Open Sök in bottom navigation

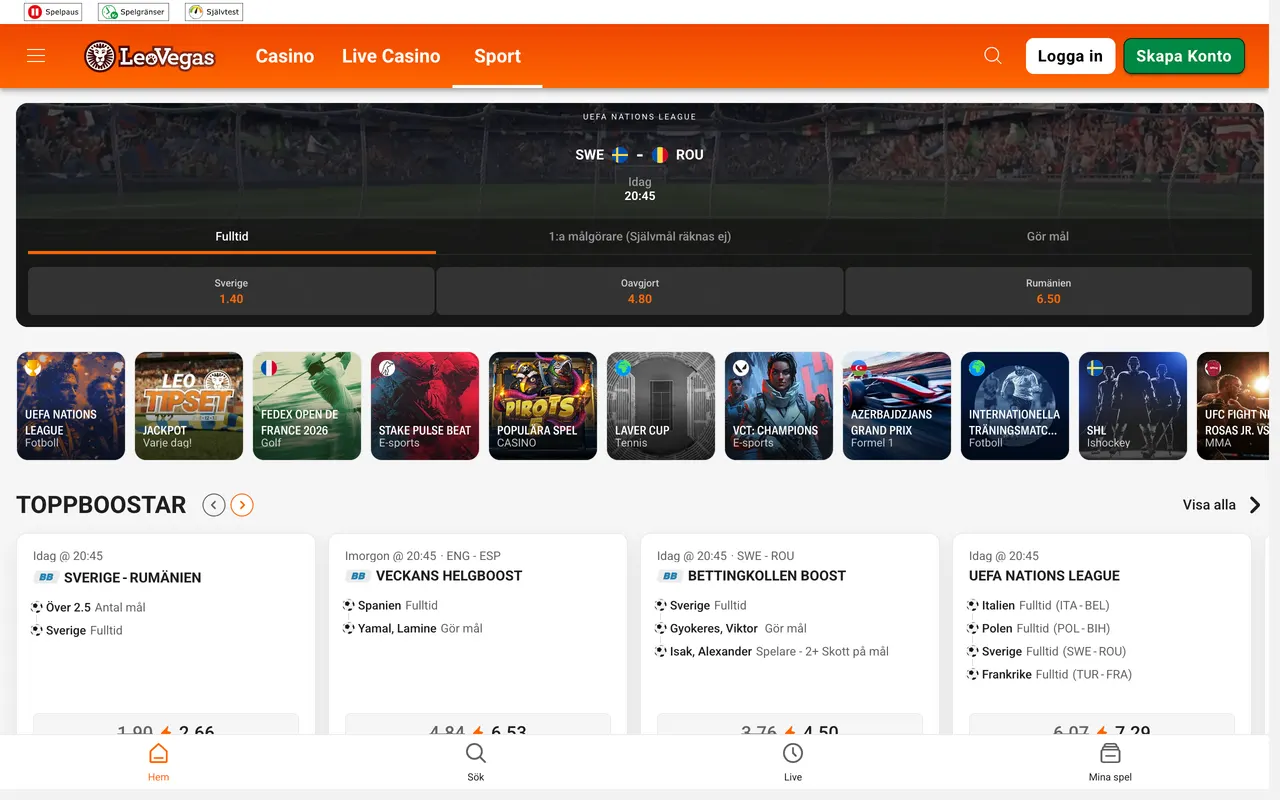tap(476, 763)
